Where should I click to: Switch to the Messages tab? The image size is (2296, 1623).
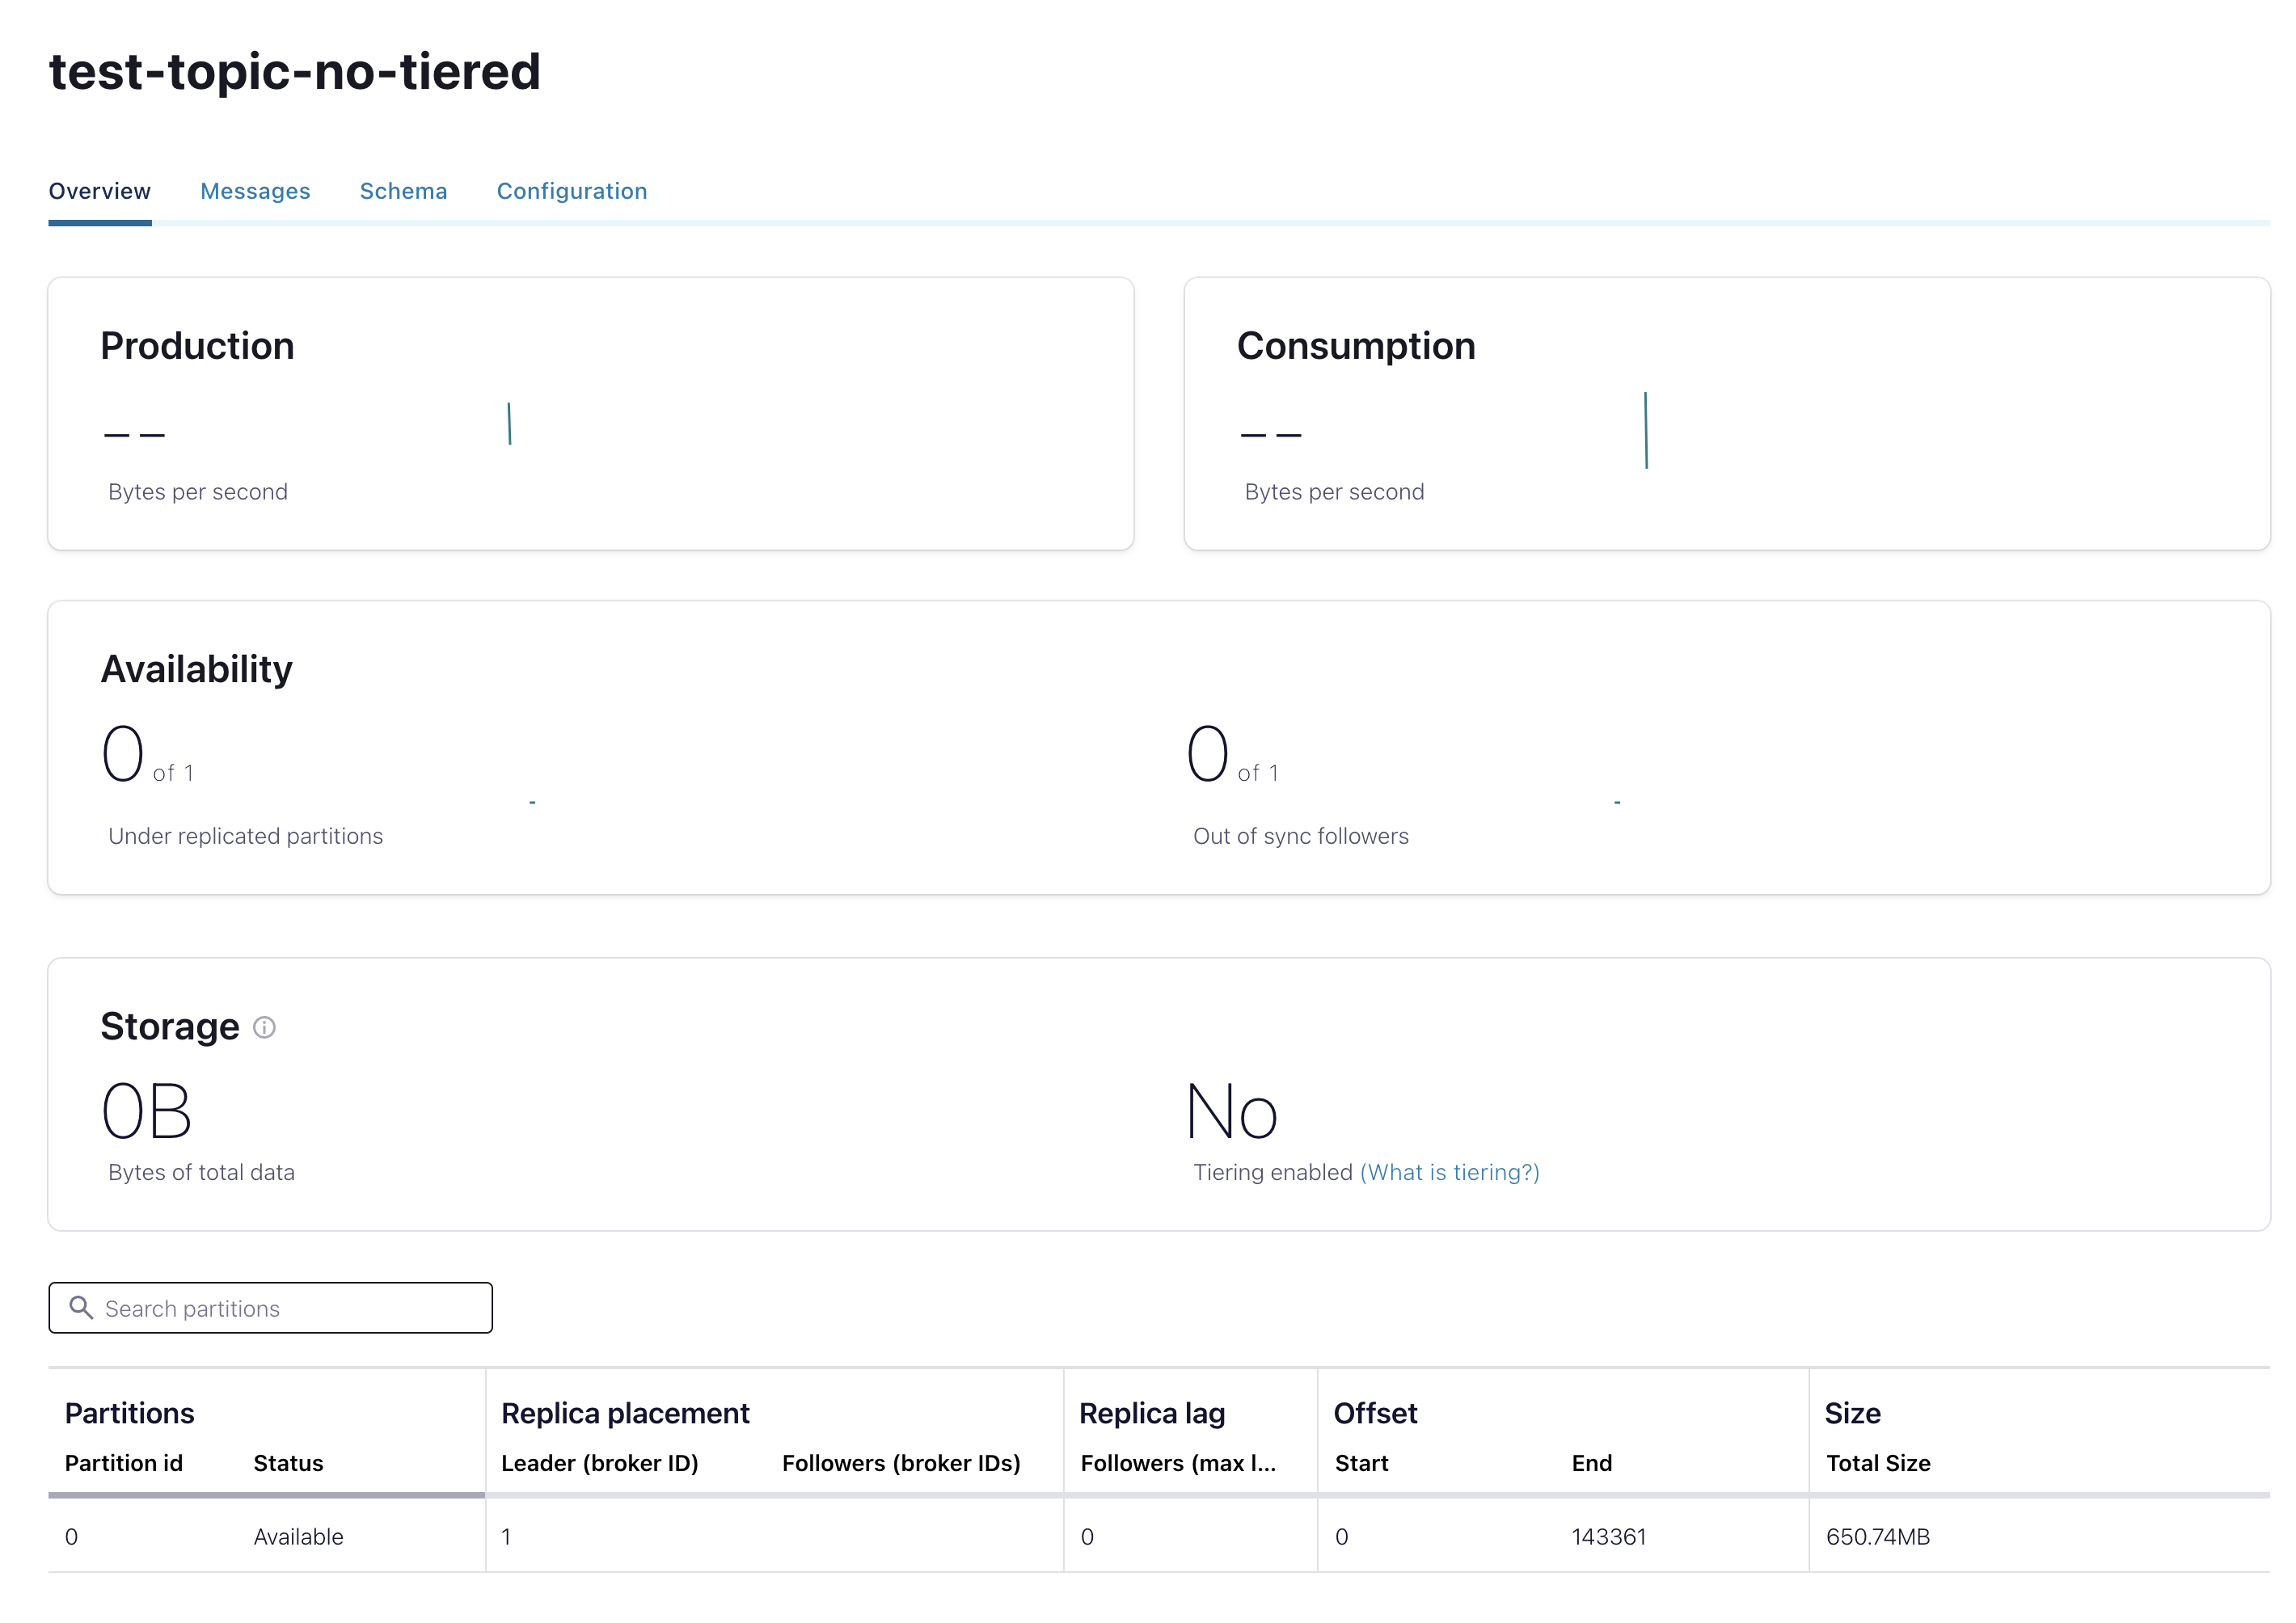tap(255, 191)
